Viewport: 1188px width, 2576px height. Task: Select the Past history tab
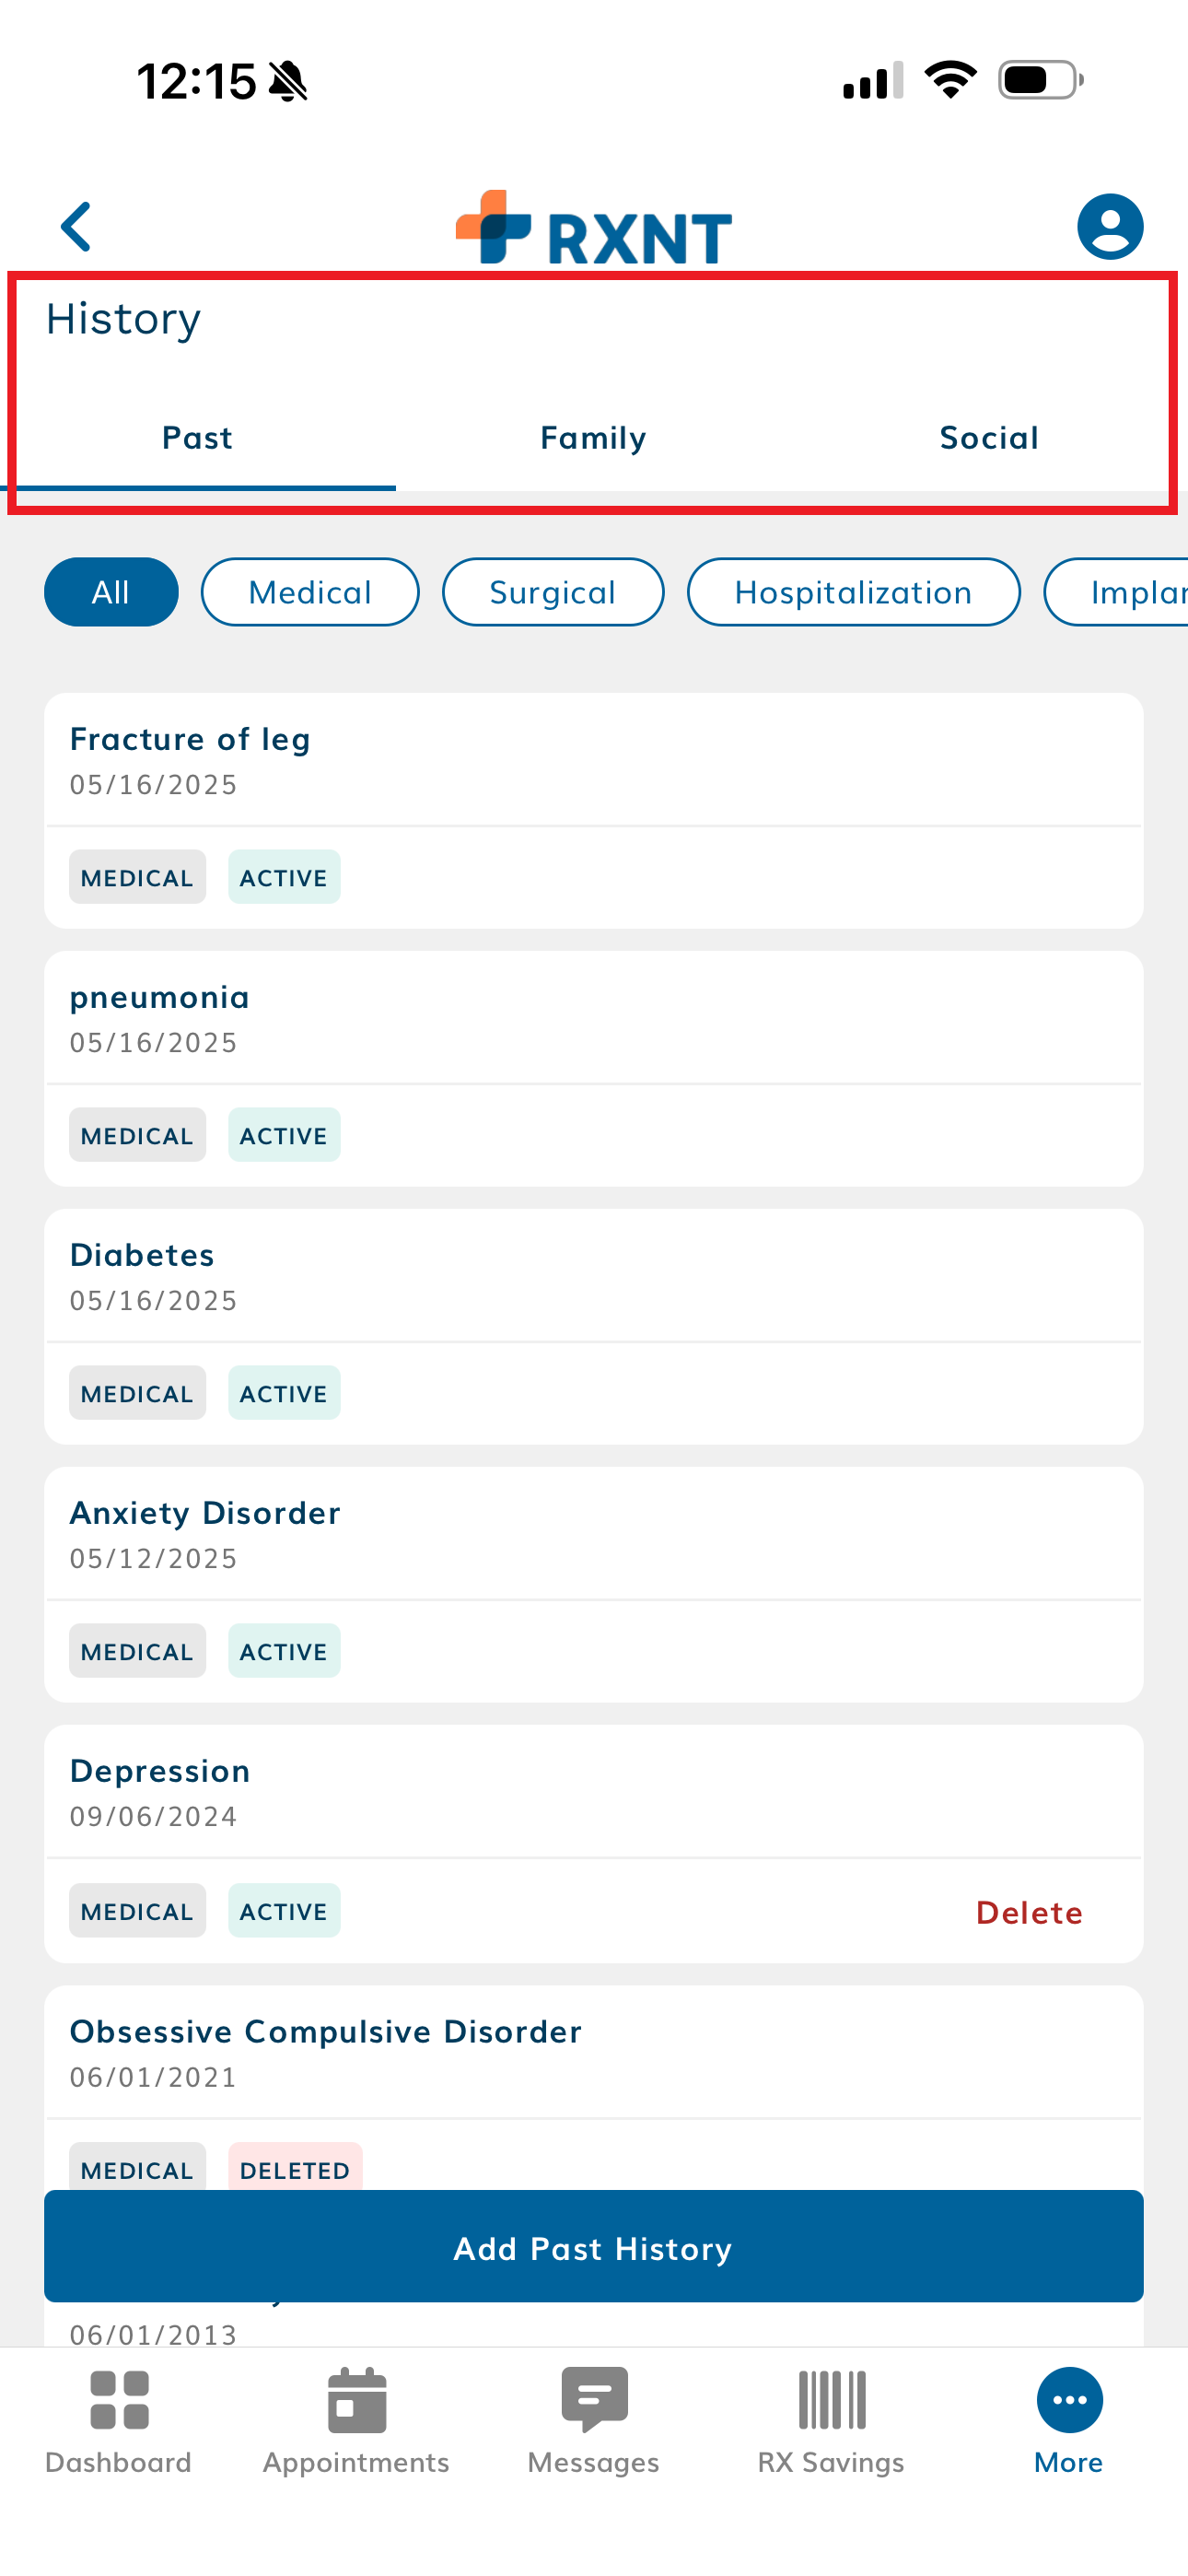197,438
